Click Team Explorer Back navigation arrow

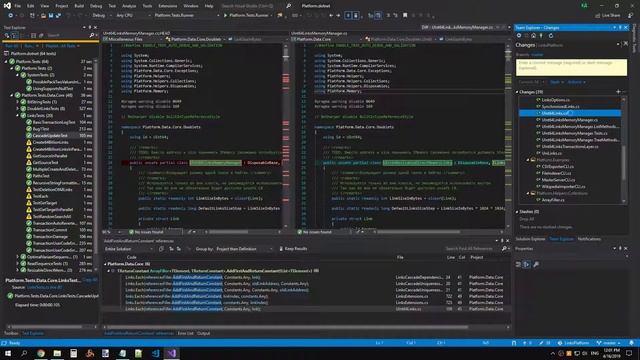click(x=519, y=36)
